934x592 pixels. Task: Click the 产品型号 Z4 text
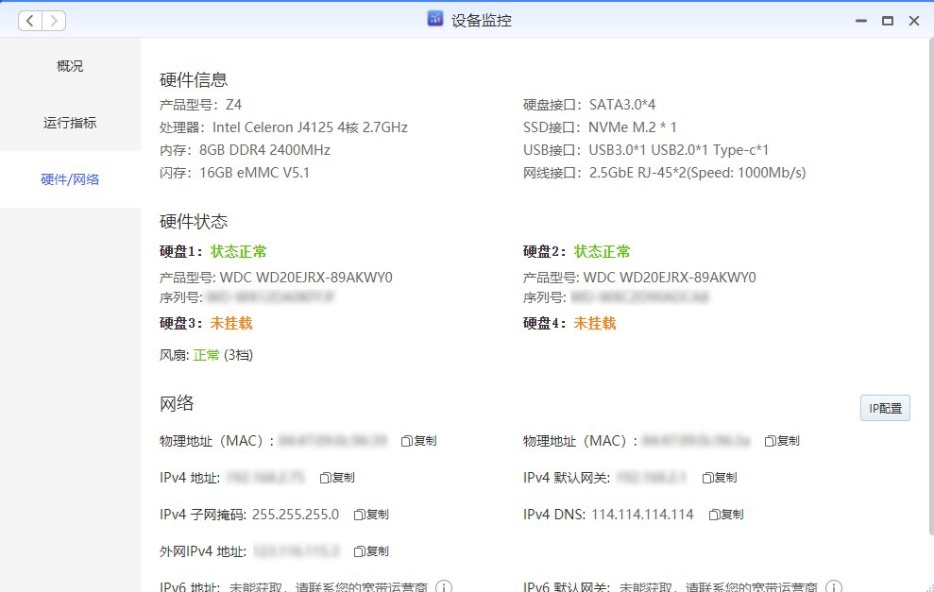tap(201, 105)
